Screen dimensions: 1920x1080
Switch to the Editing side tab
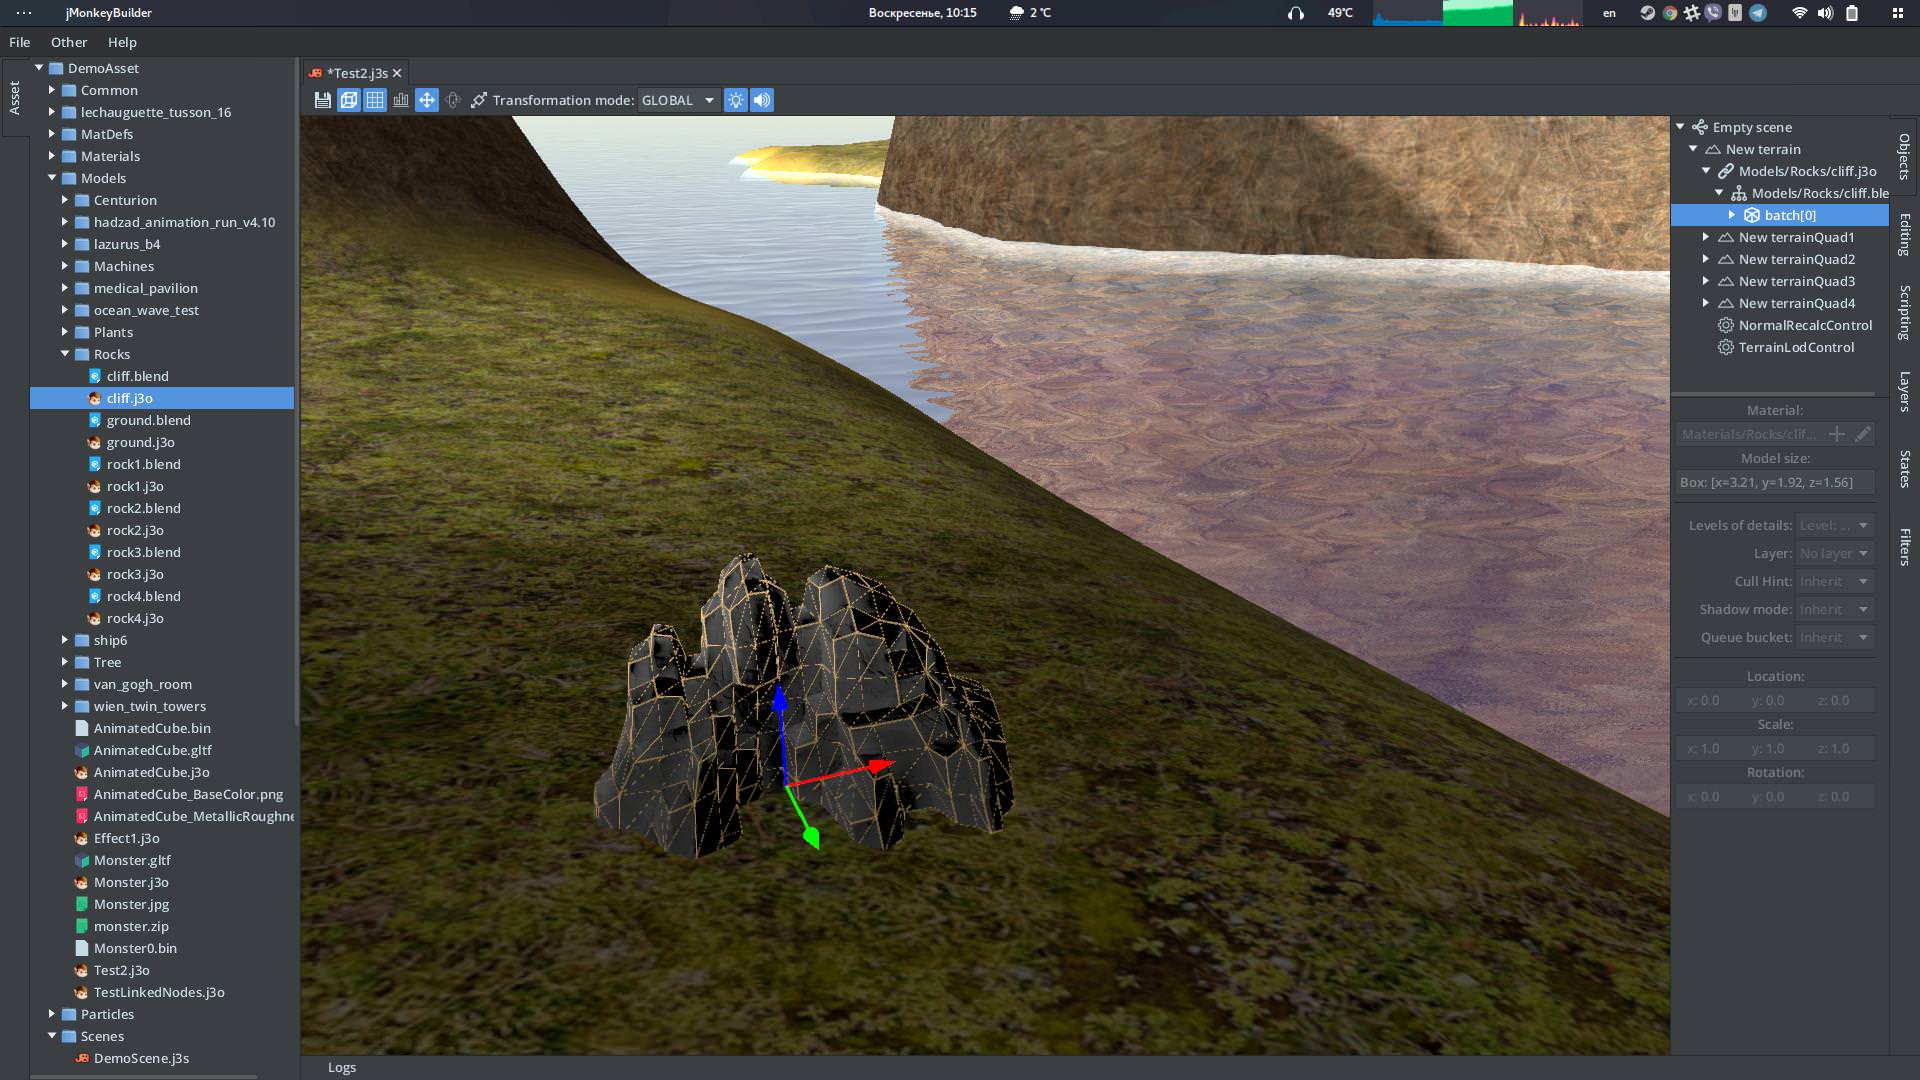pyautogui.click(x=1904, y=235)
